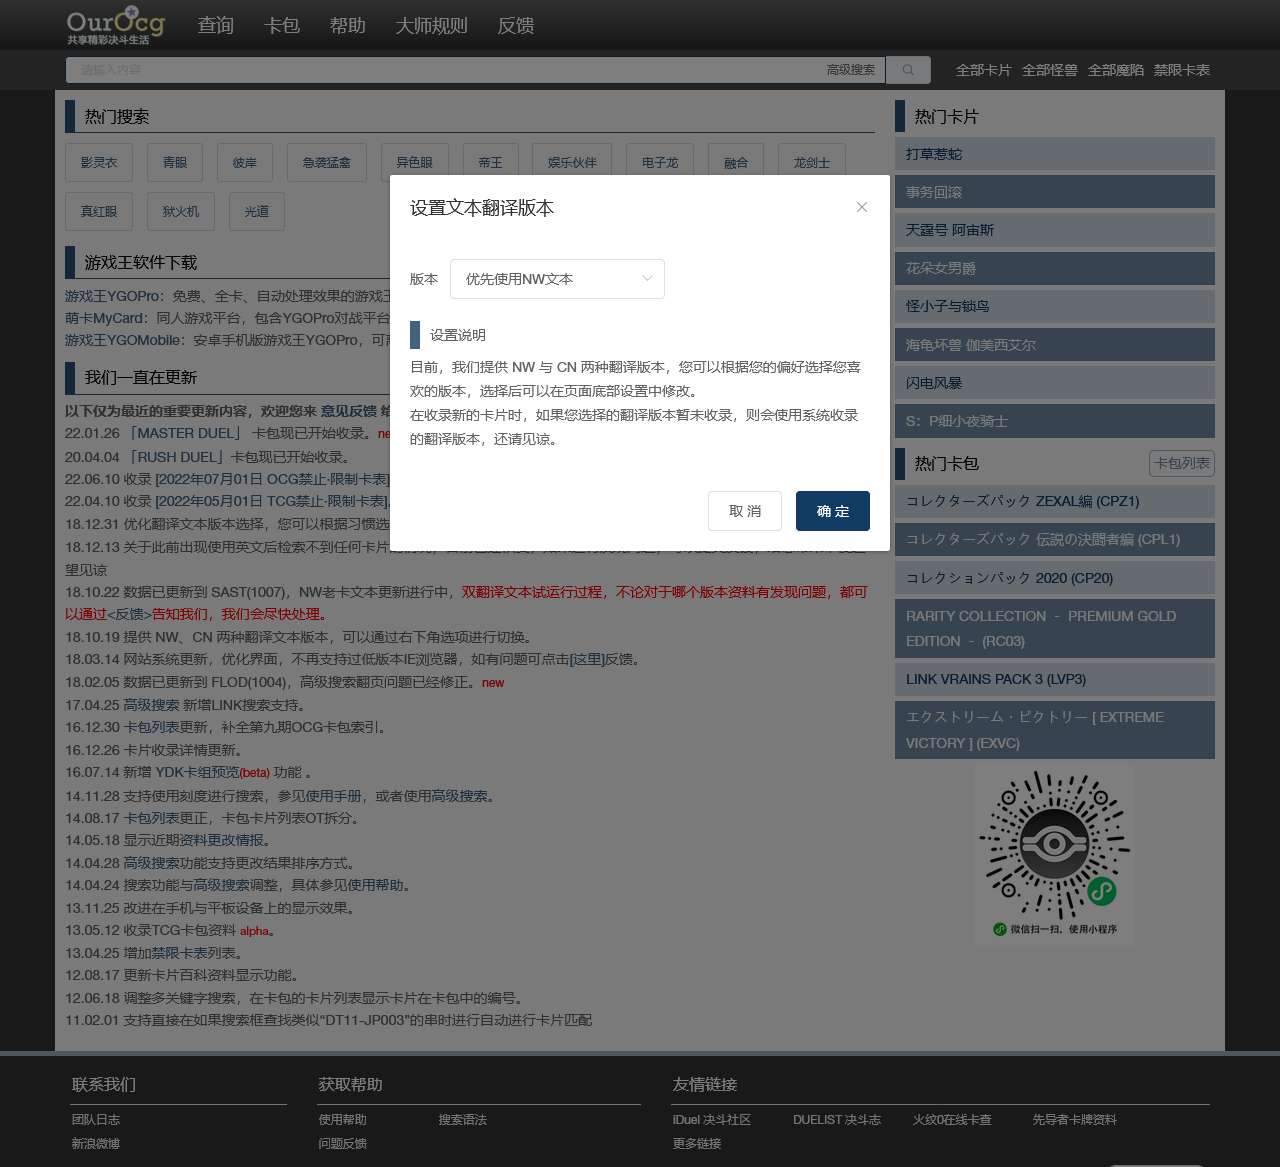Viewport: 1280px width, 1167px height.
Task: Open the 使用帮助 footer link
Action: coord(341,1120)
